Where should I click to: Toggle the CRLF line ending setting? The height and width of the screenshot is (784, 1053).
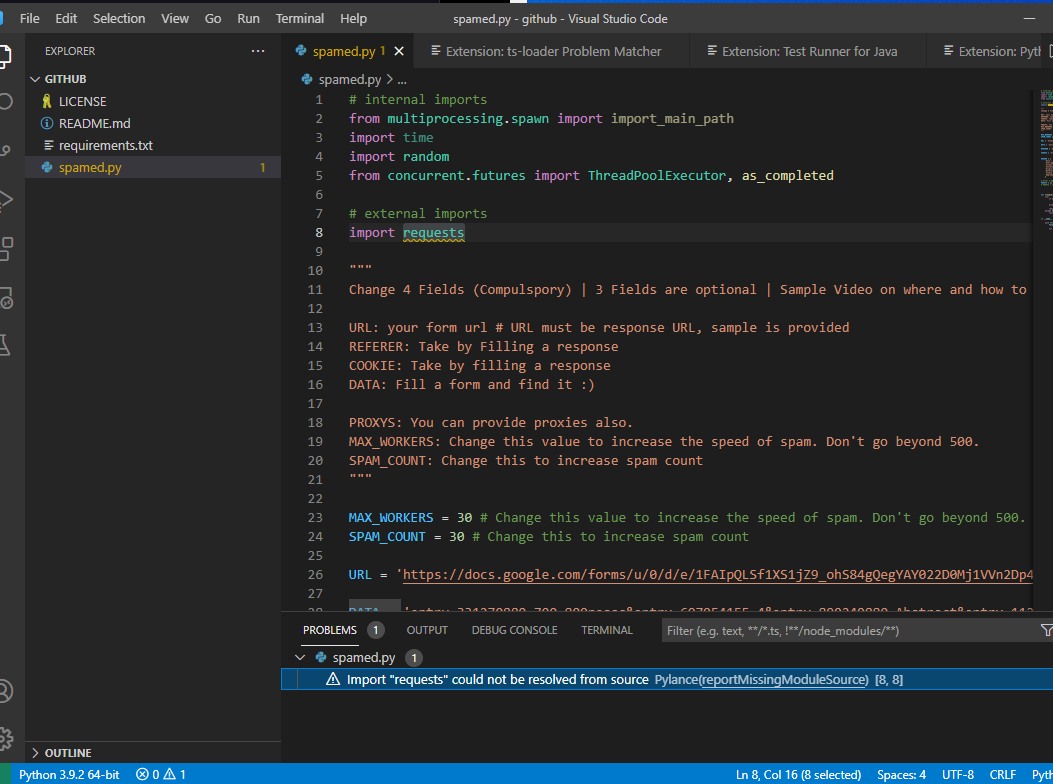tap(1002, 774)
